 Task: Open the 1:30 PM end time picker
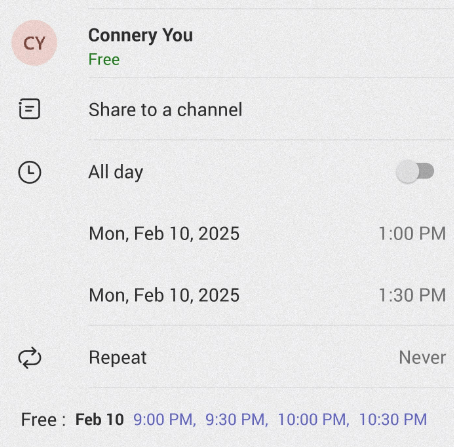click(x=412, y=295)
